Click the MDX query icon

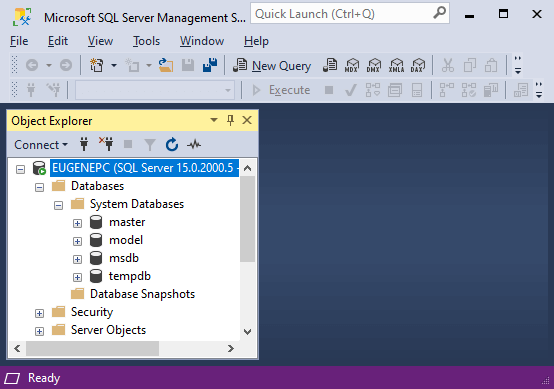(x=352, y=65)
